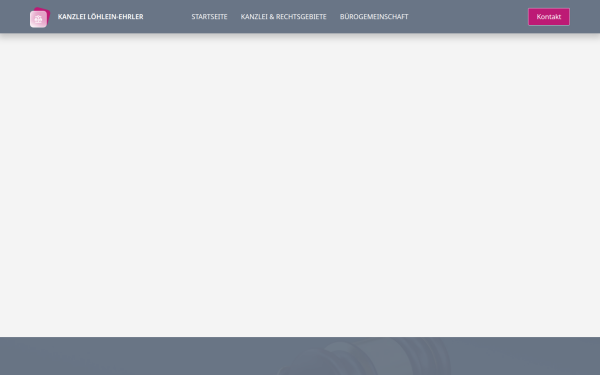This screenshot has height=375, width=600.
Task: Open the Kanzlei & Rechtsgebiete menu item
Action: 284,17
